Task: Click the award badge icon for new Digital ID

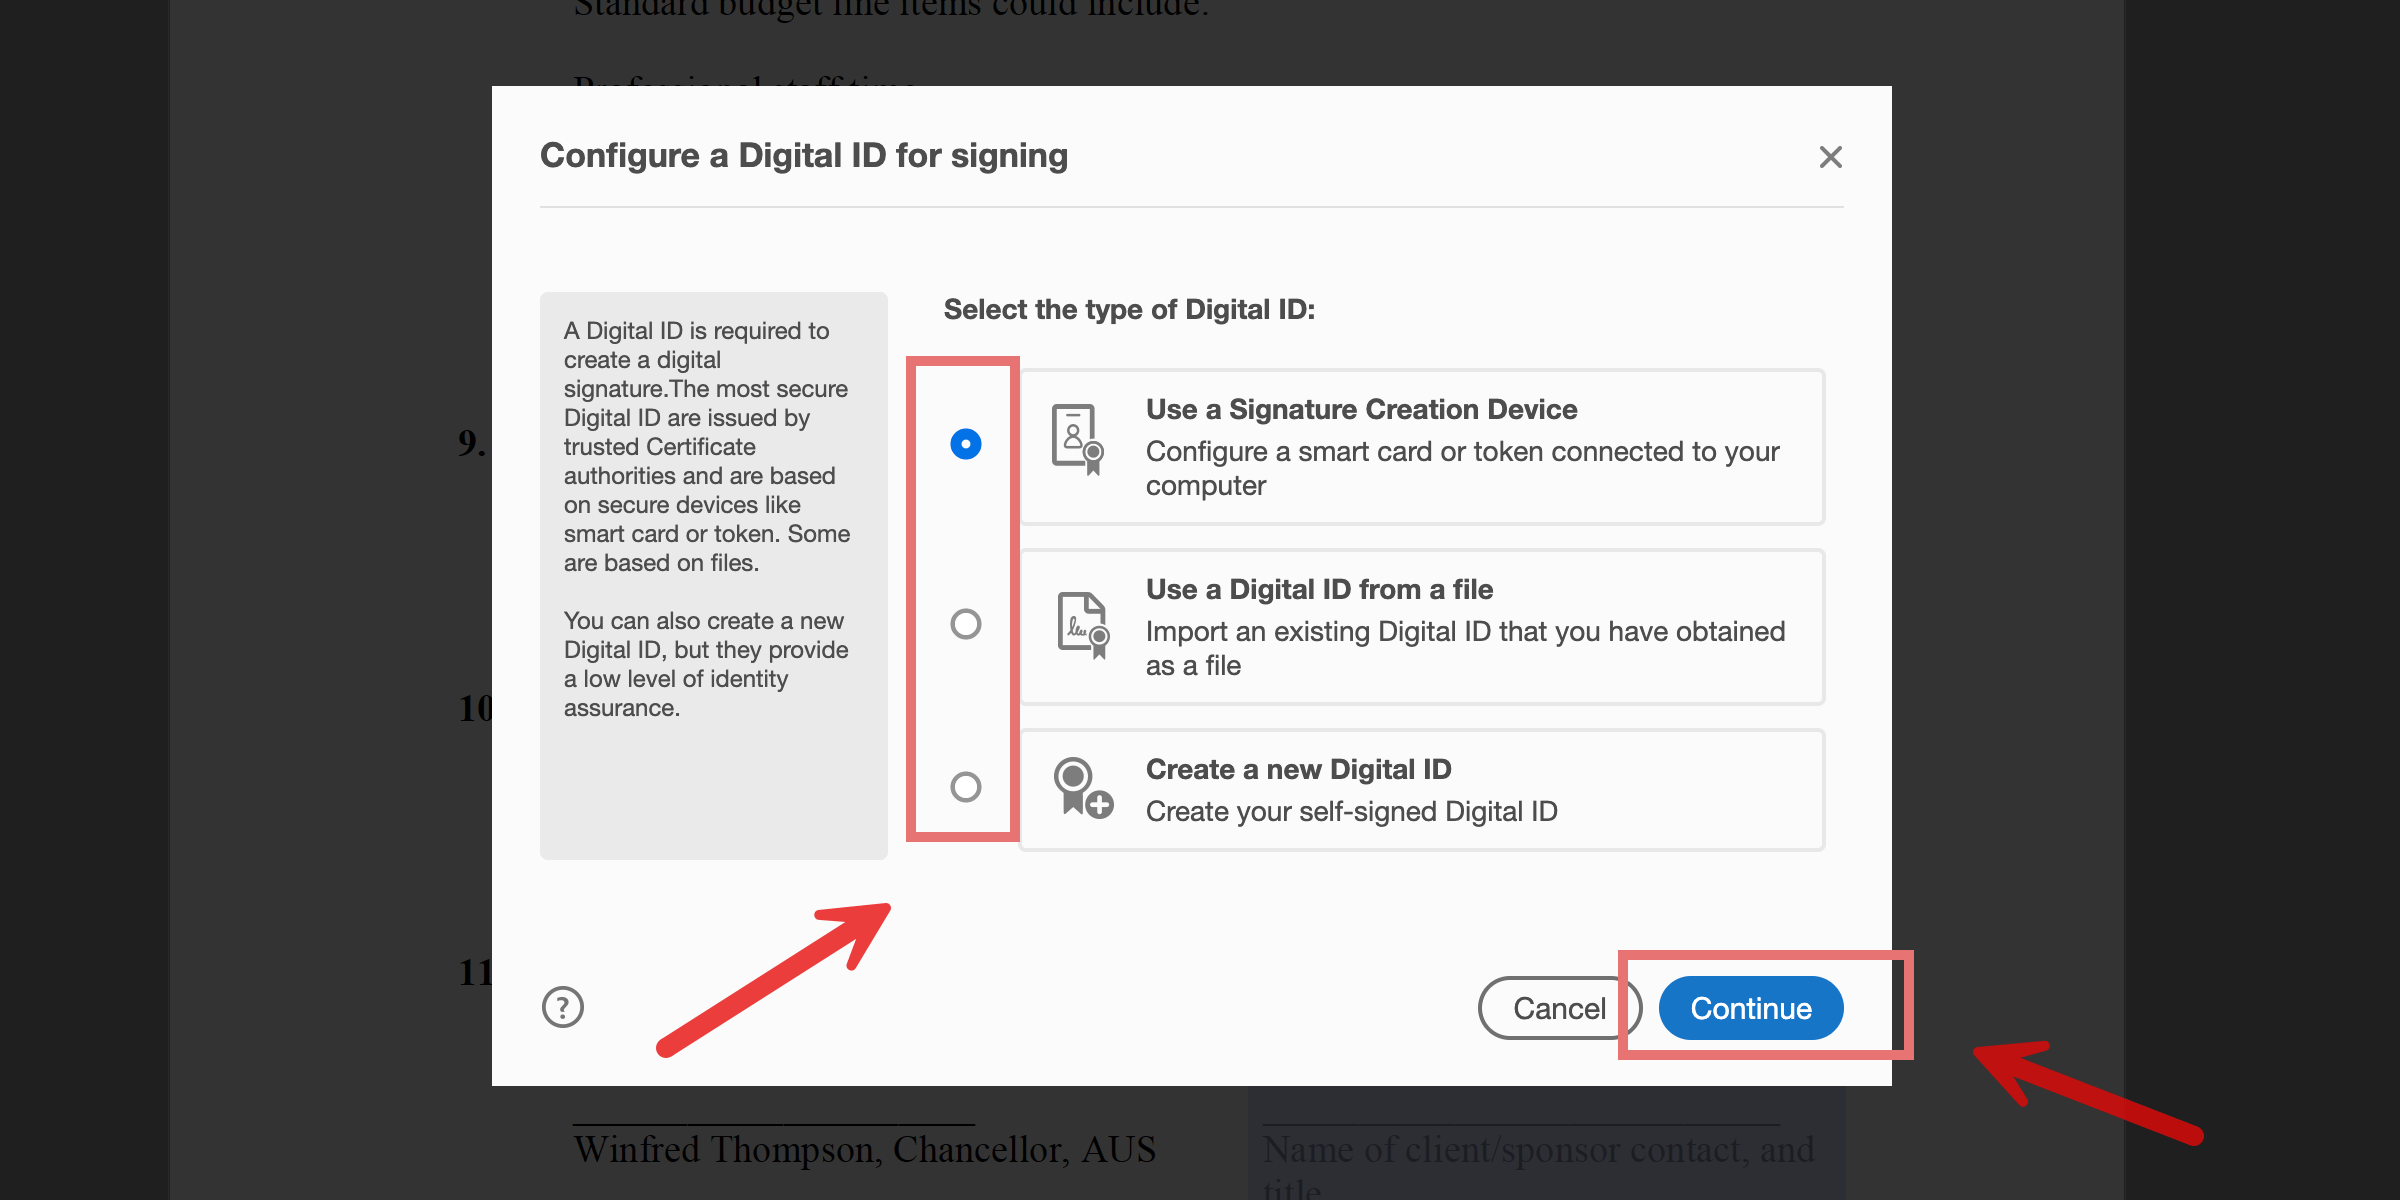Action: [1072, 782]
